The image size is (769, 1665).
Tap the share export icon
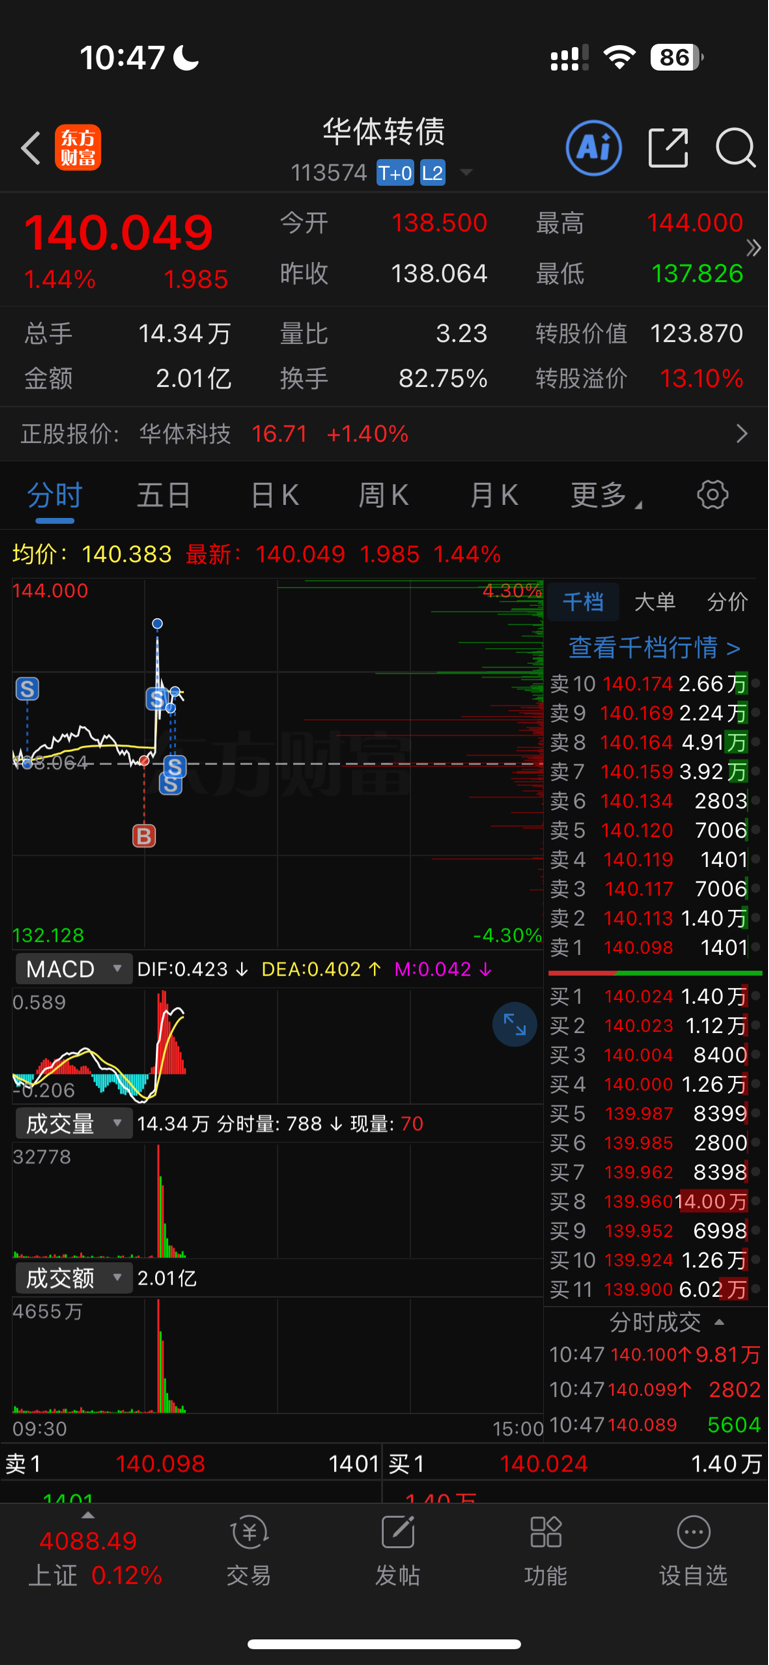[x=668, y=148]
